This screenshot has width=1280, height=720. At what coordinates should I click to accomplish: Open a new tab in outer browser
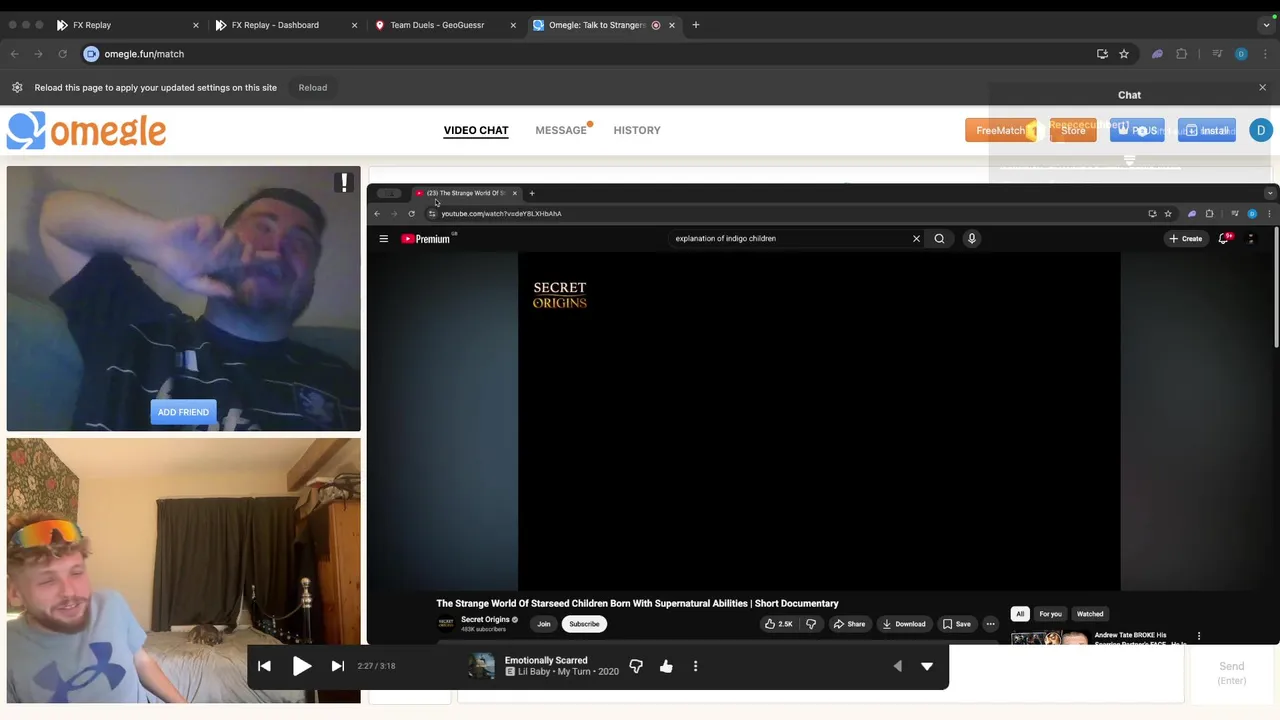coord(696,25)
